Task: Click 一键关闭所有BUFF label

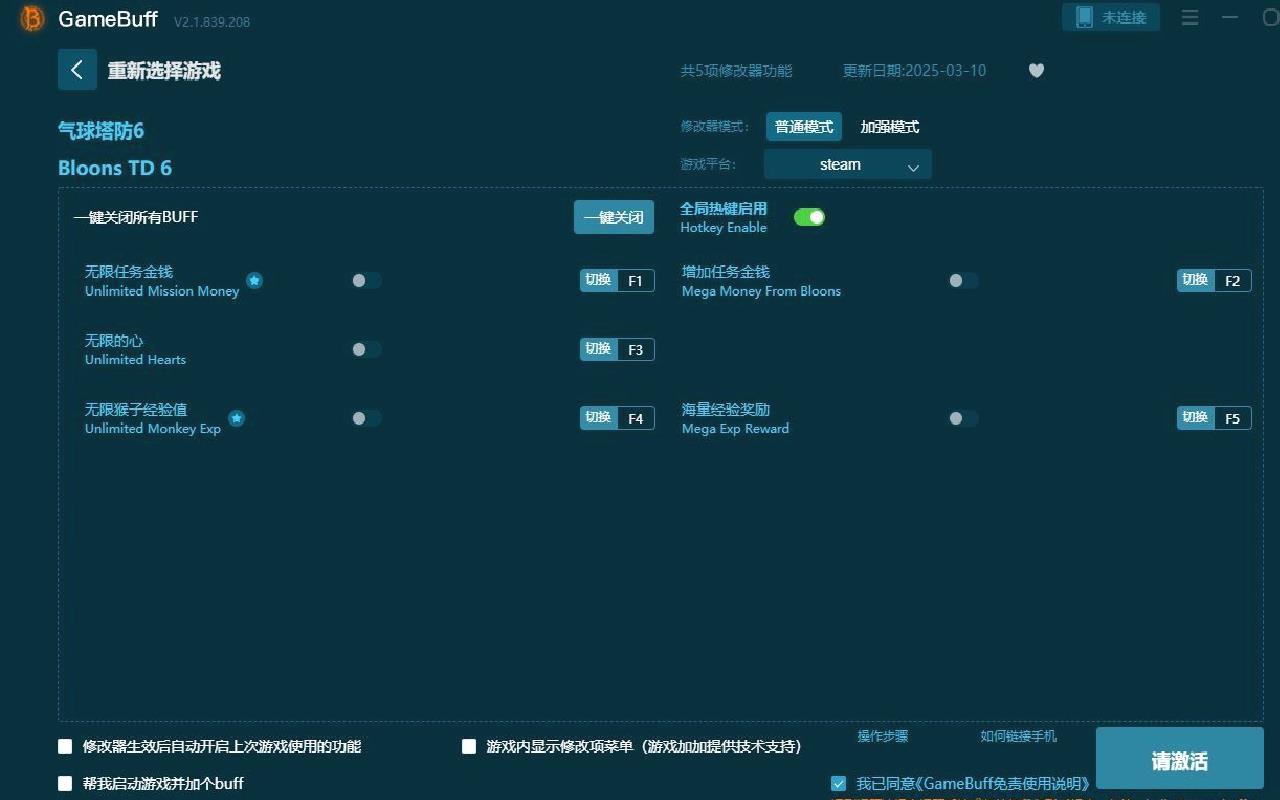Action: tap(136, 217)
